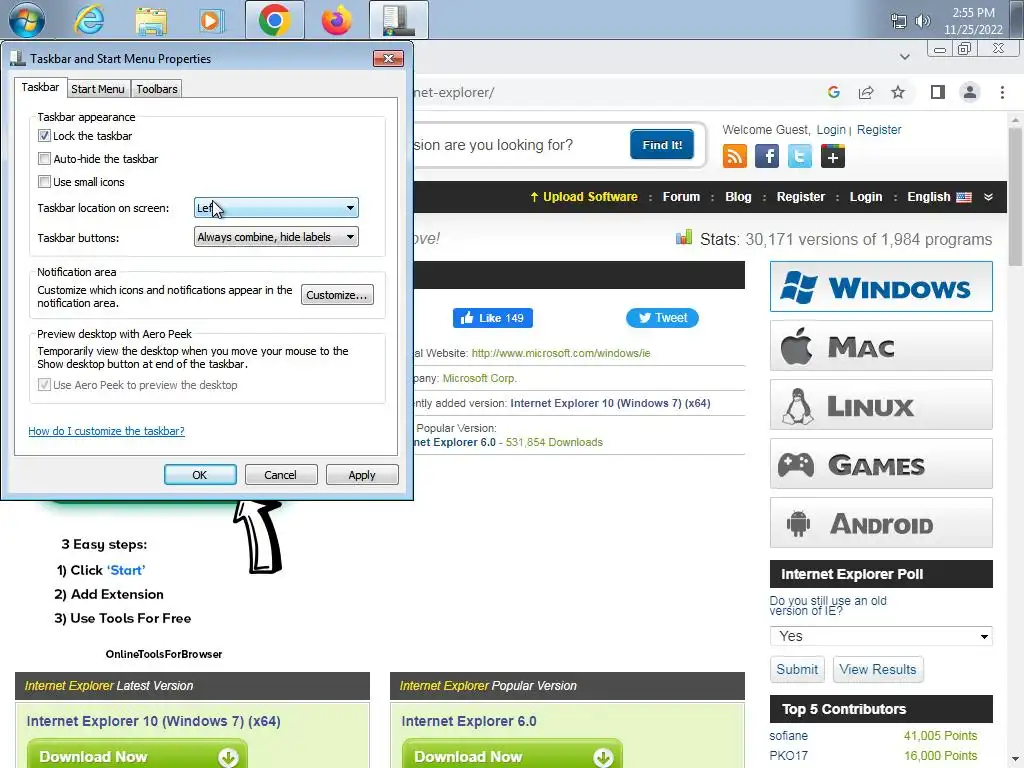This screenshot has width=1024, height=768.
Task: Select the Linux platform button
Action: pos(881,405)
